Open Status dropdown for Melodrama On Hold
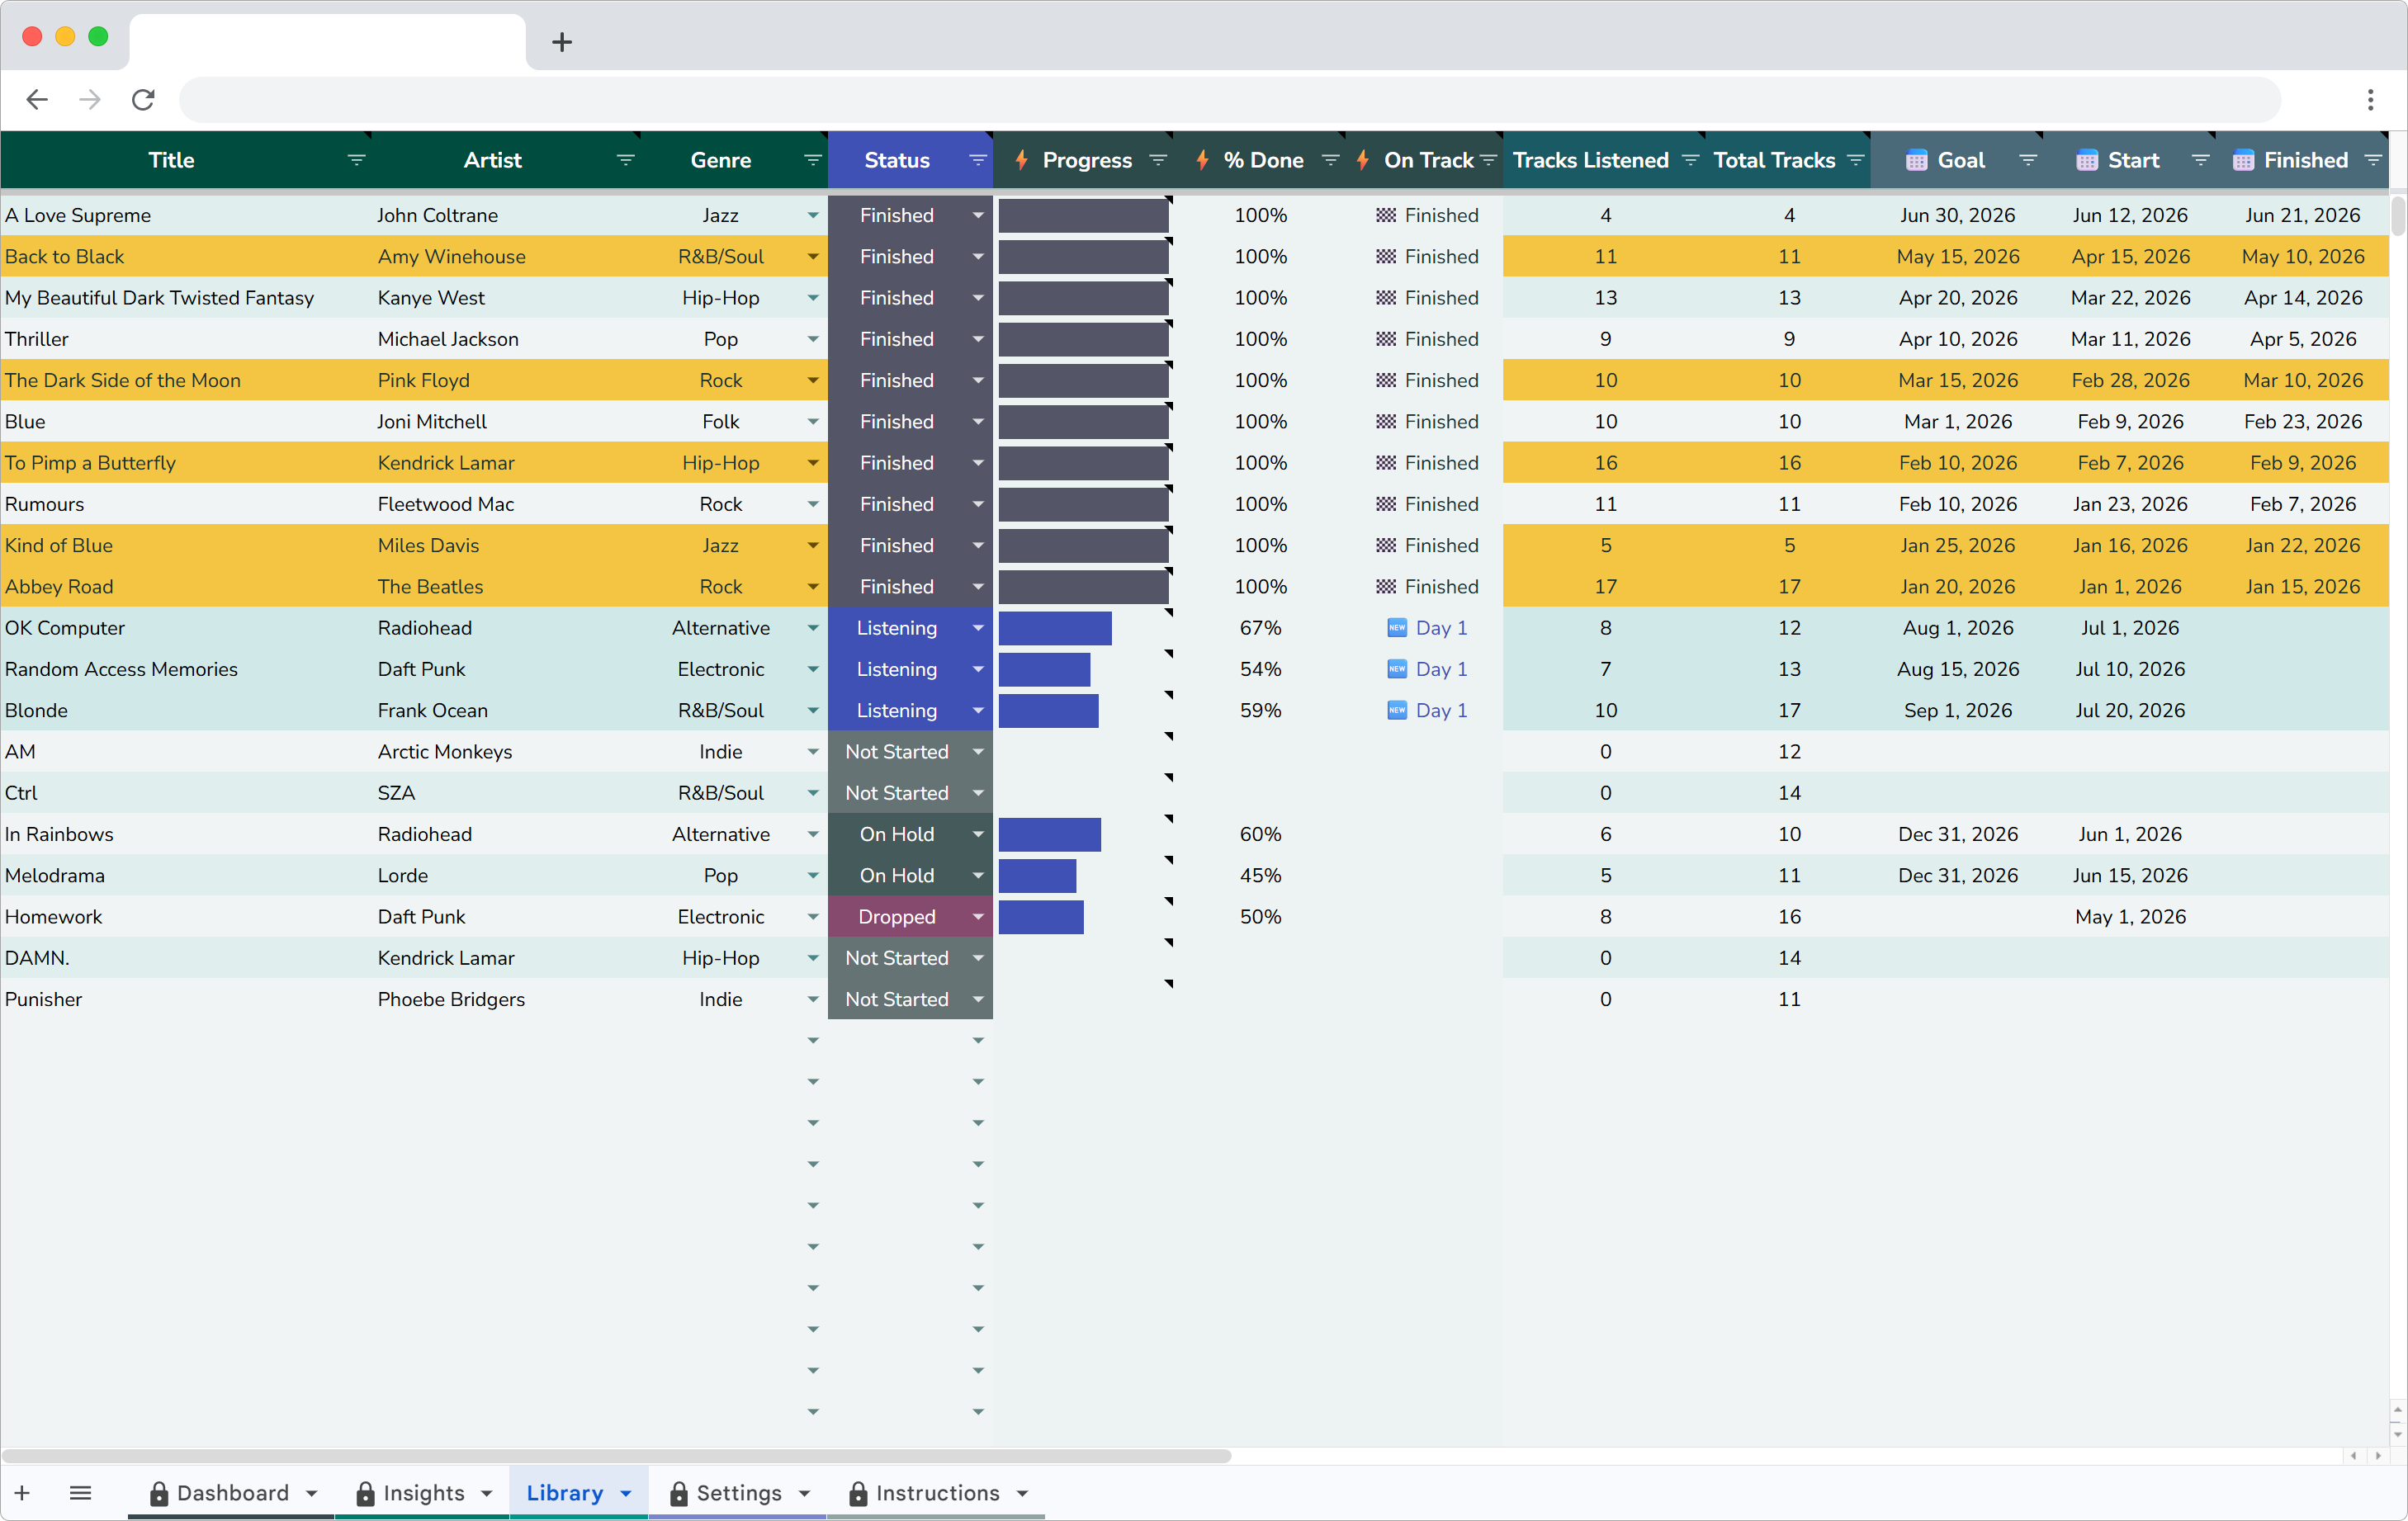Screen dimensions: 2408x1521 point(977,876)
